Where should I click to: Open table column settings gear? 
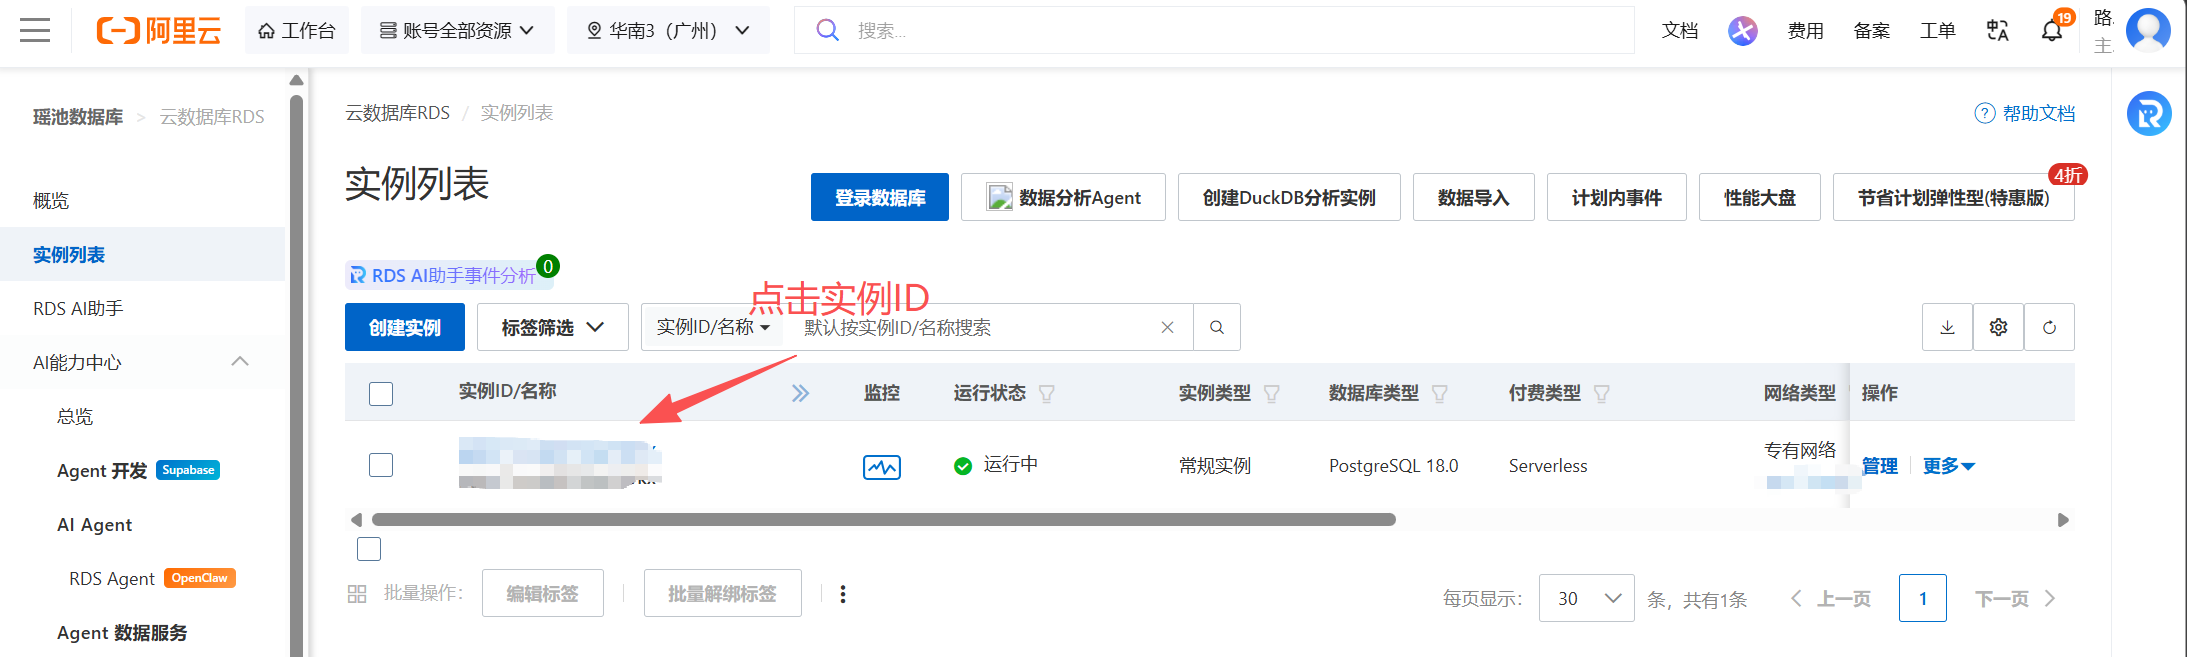[1998, 327]
